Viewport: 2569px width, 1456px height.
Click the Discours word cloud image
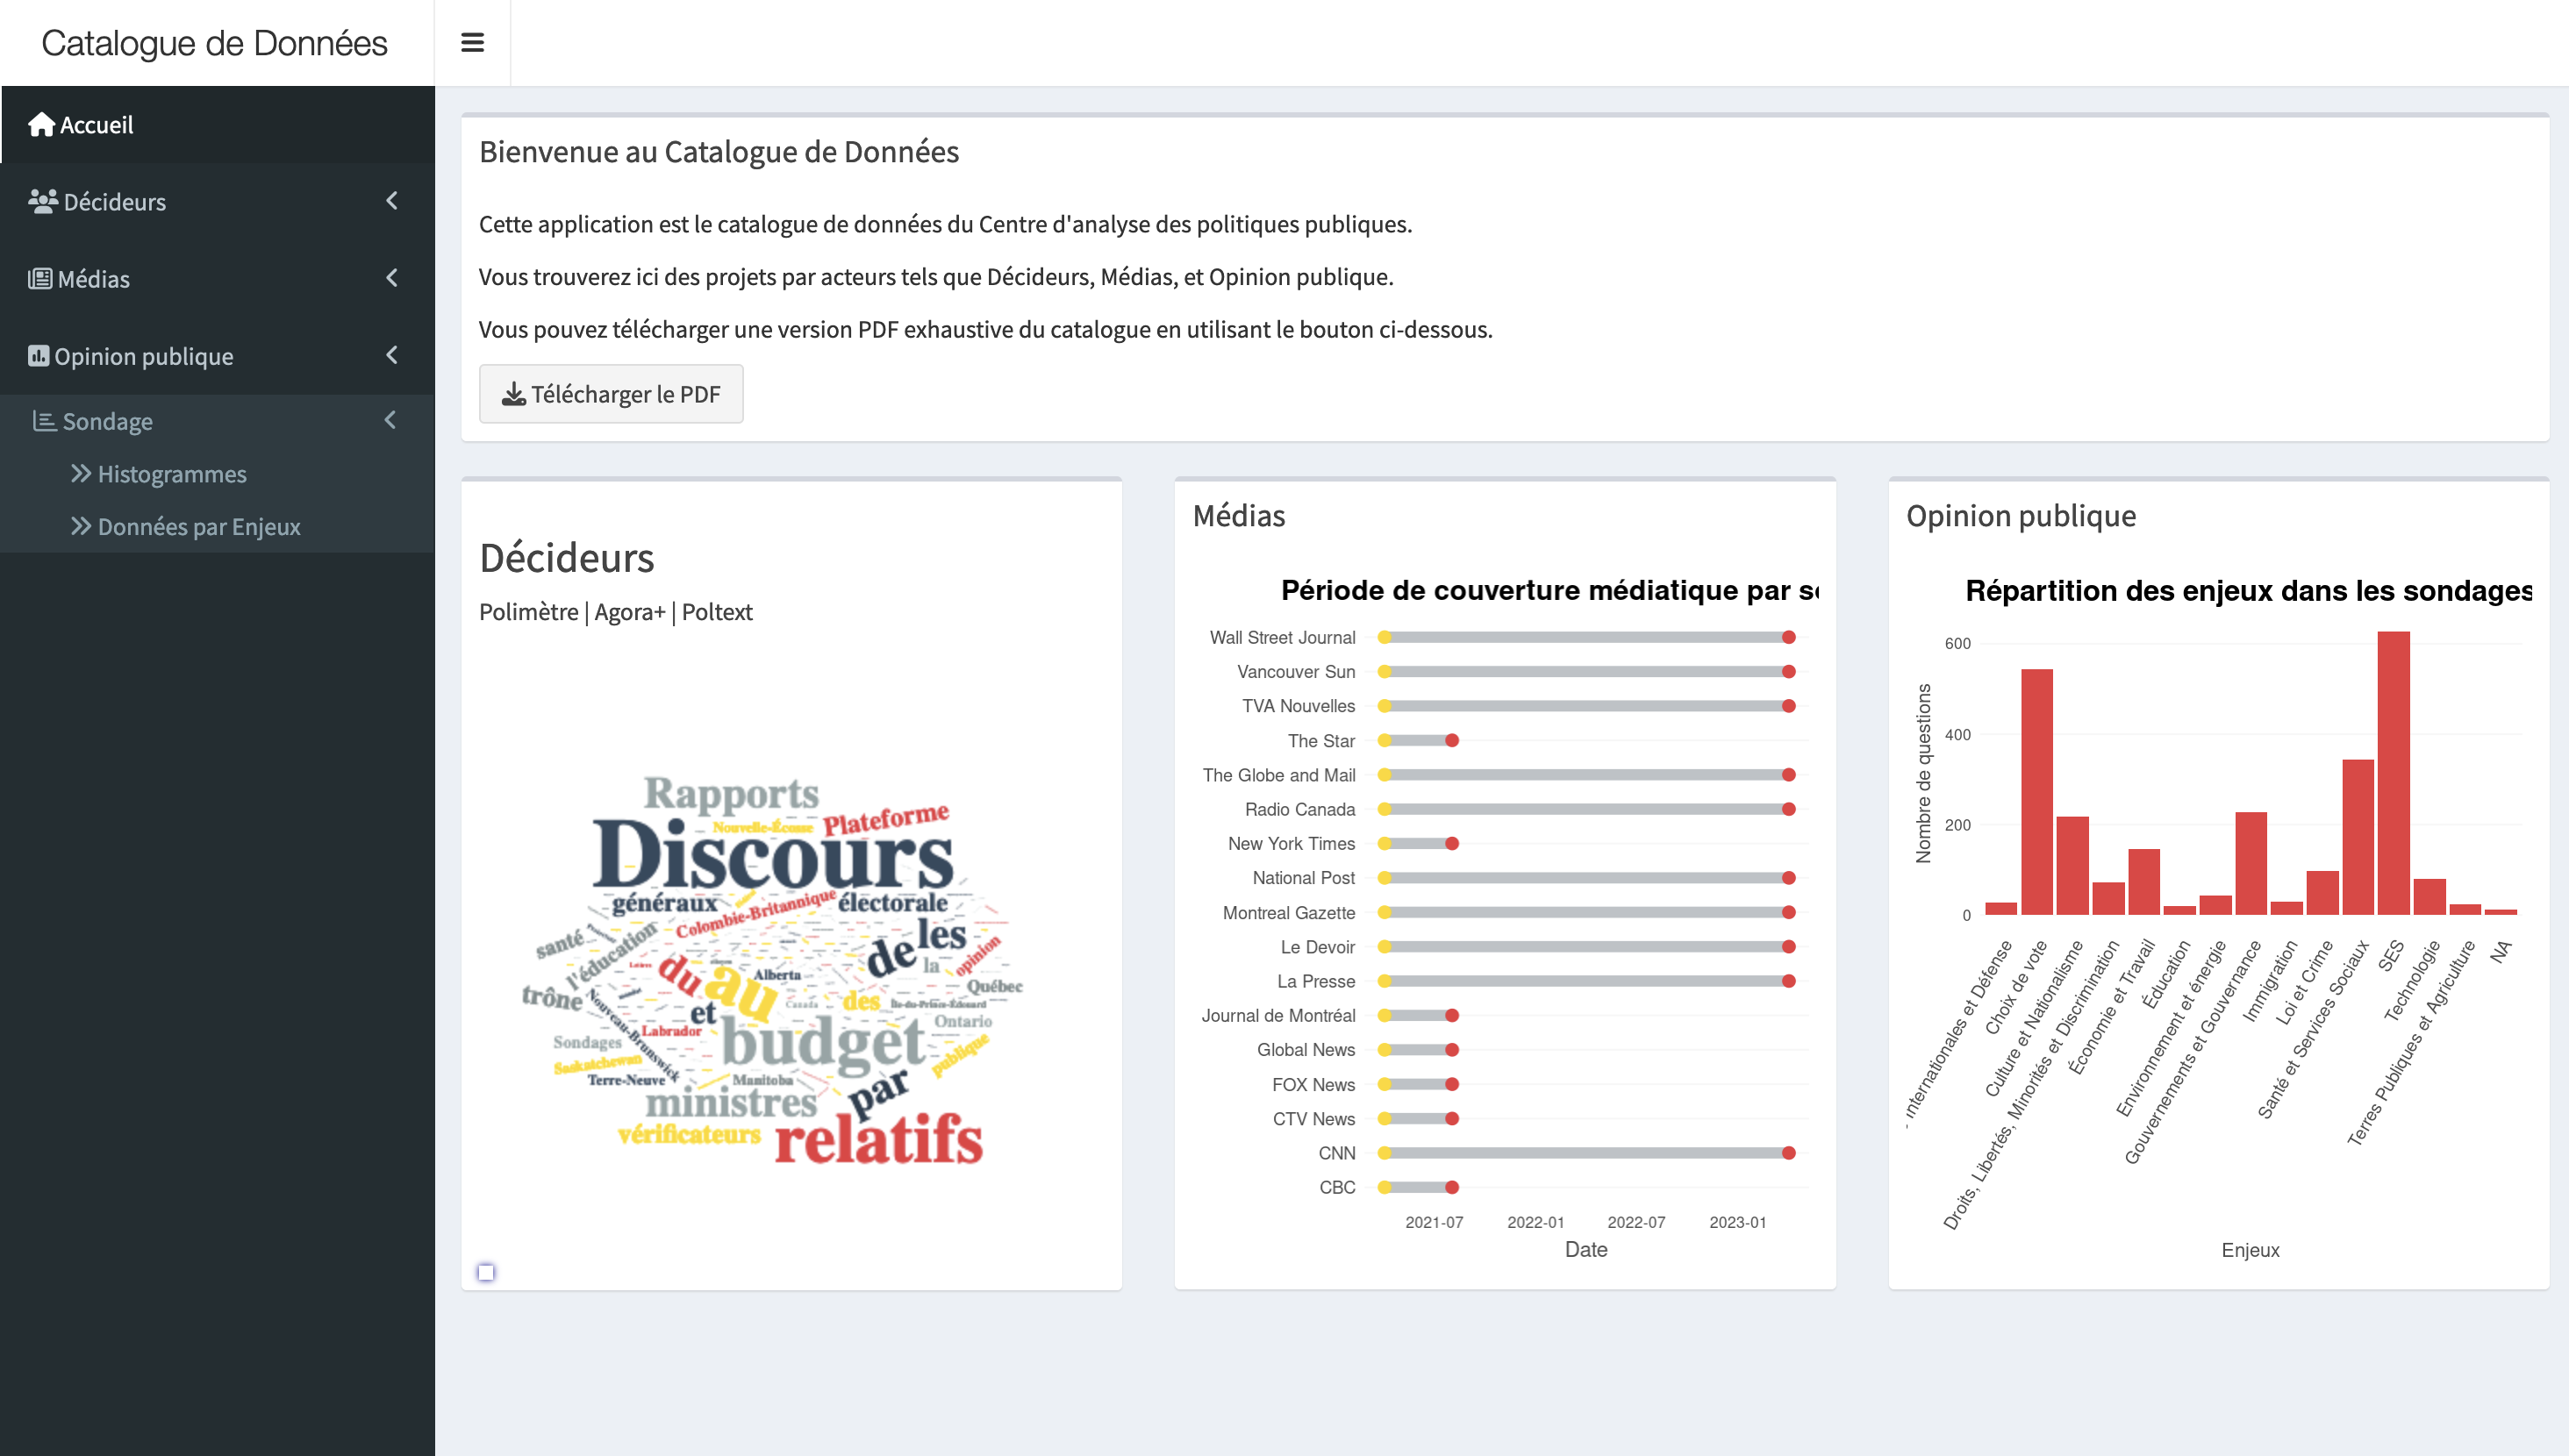point(772,970)
